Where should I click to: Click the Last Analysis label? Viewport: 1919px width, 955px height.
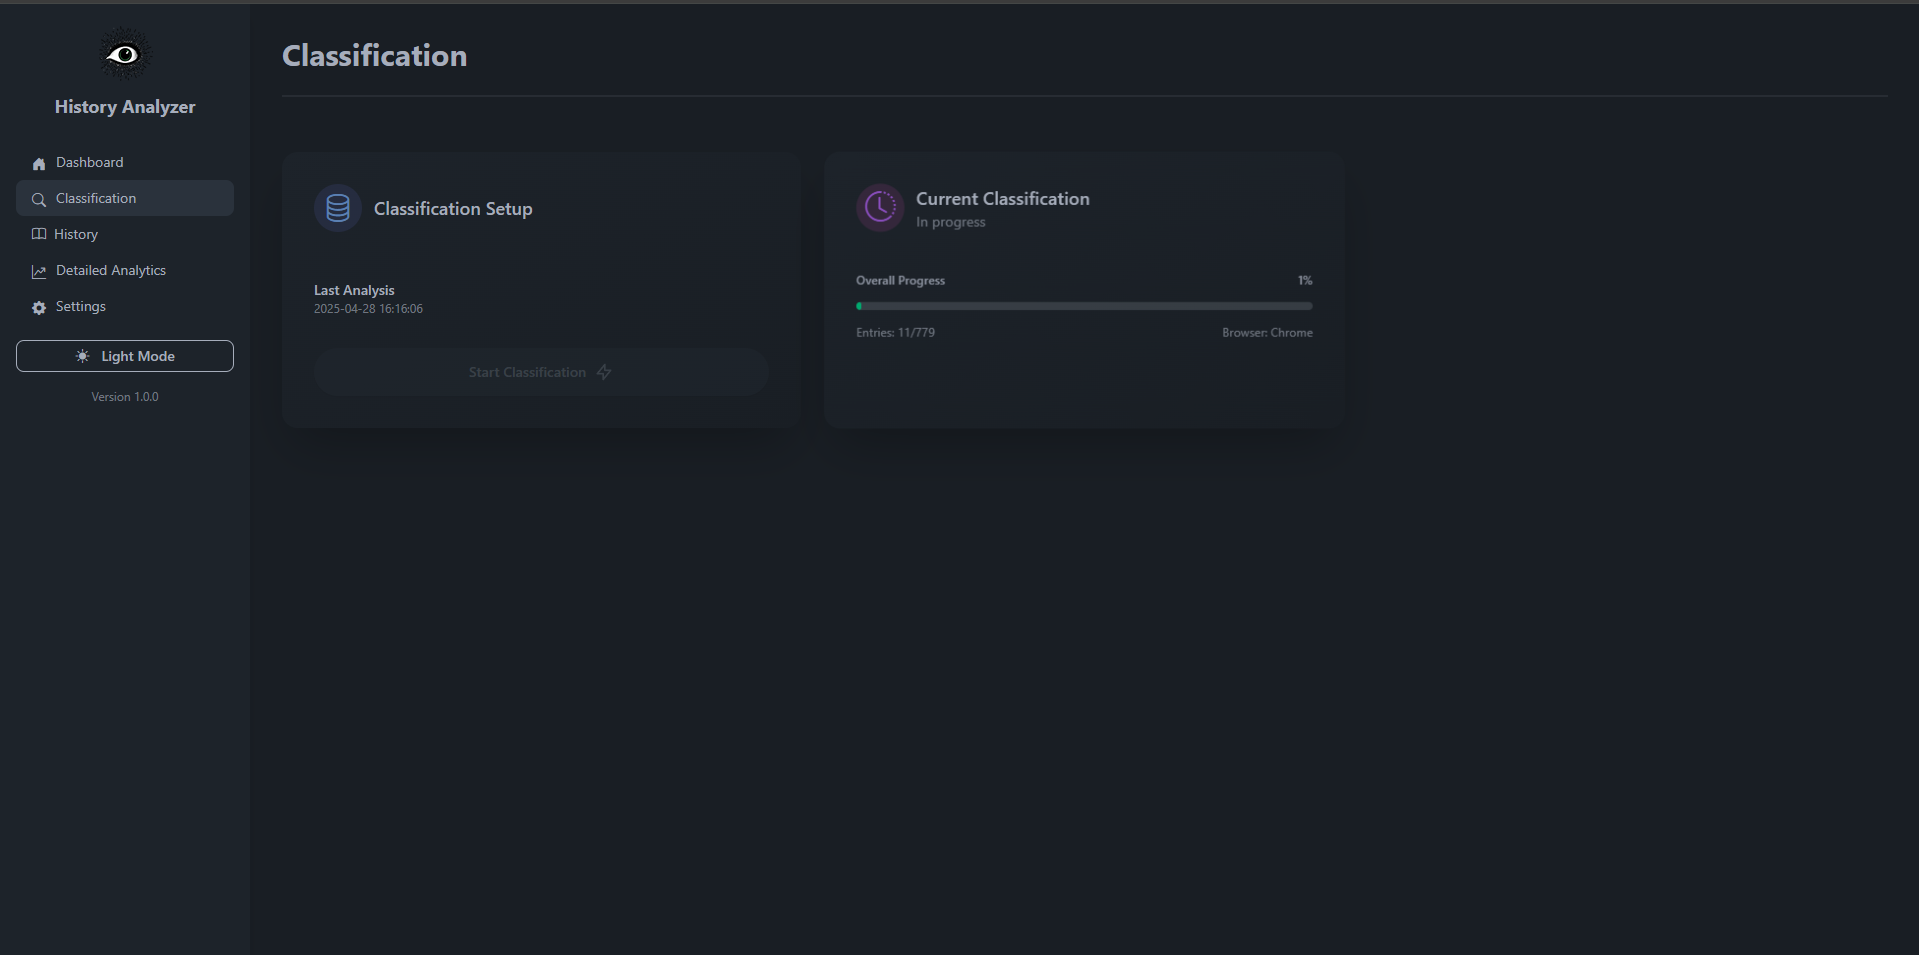coord(354,290)
